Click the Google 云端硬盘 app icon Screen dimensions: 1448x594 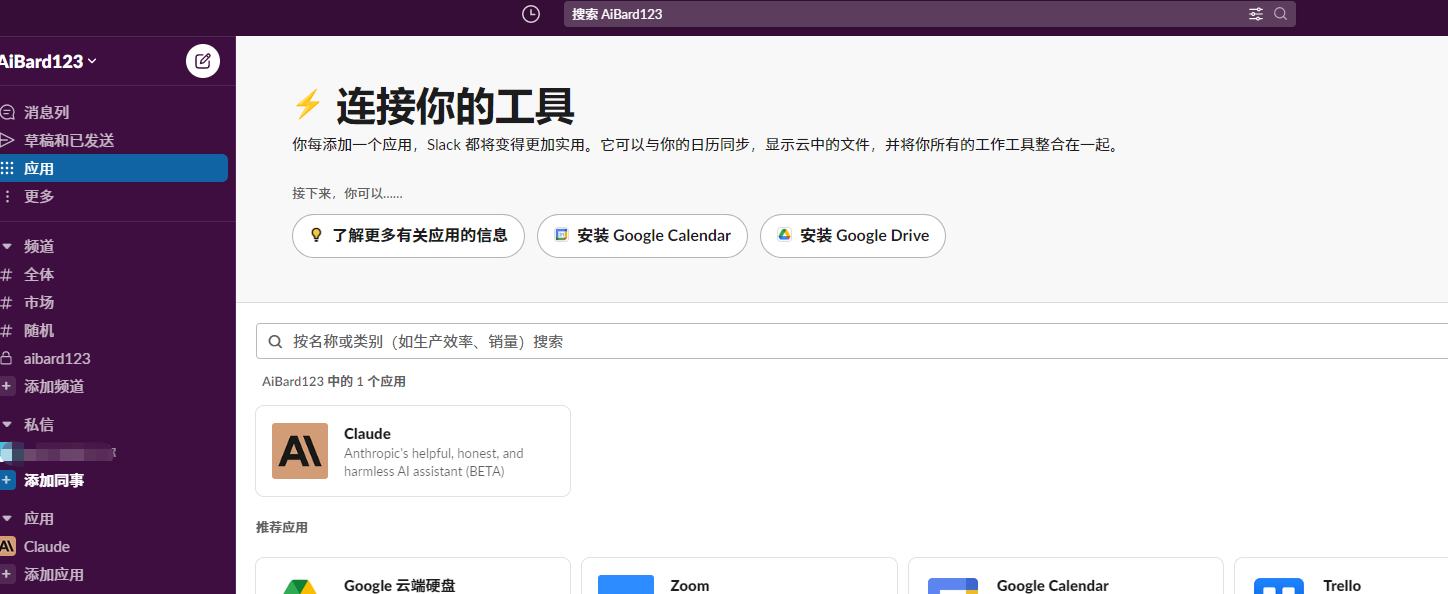pos(300,585)
